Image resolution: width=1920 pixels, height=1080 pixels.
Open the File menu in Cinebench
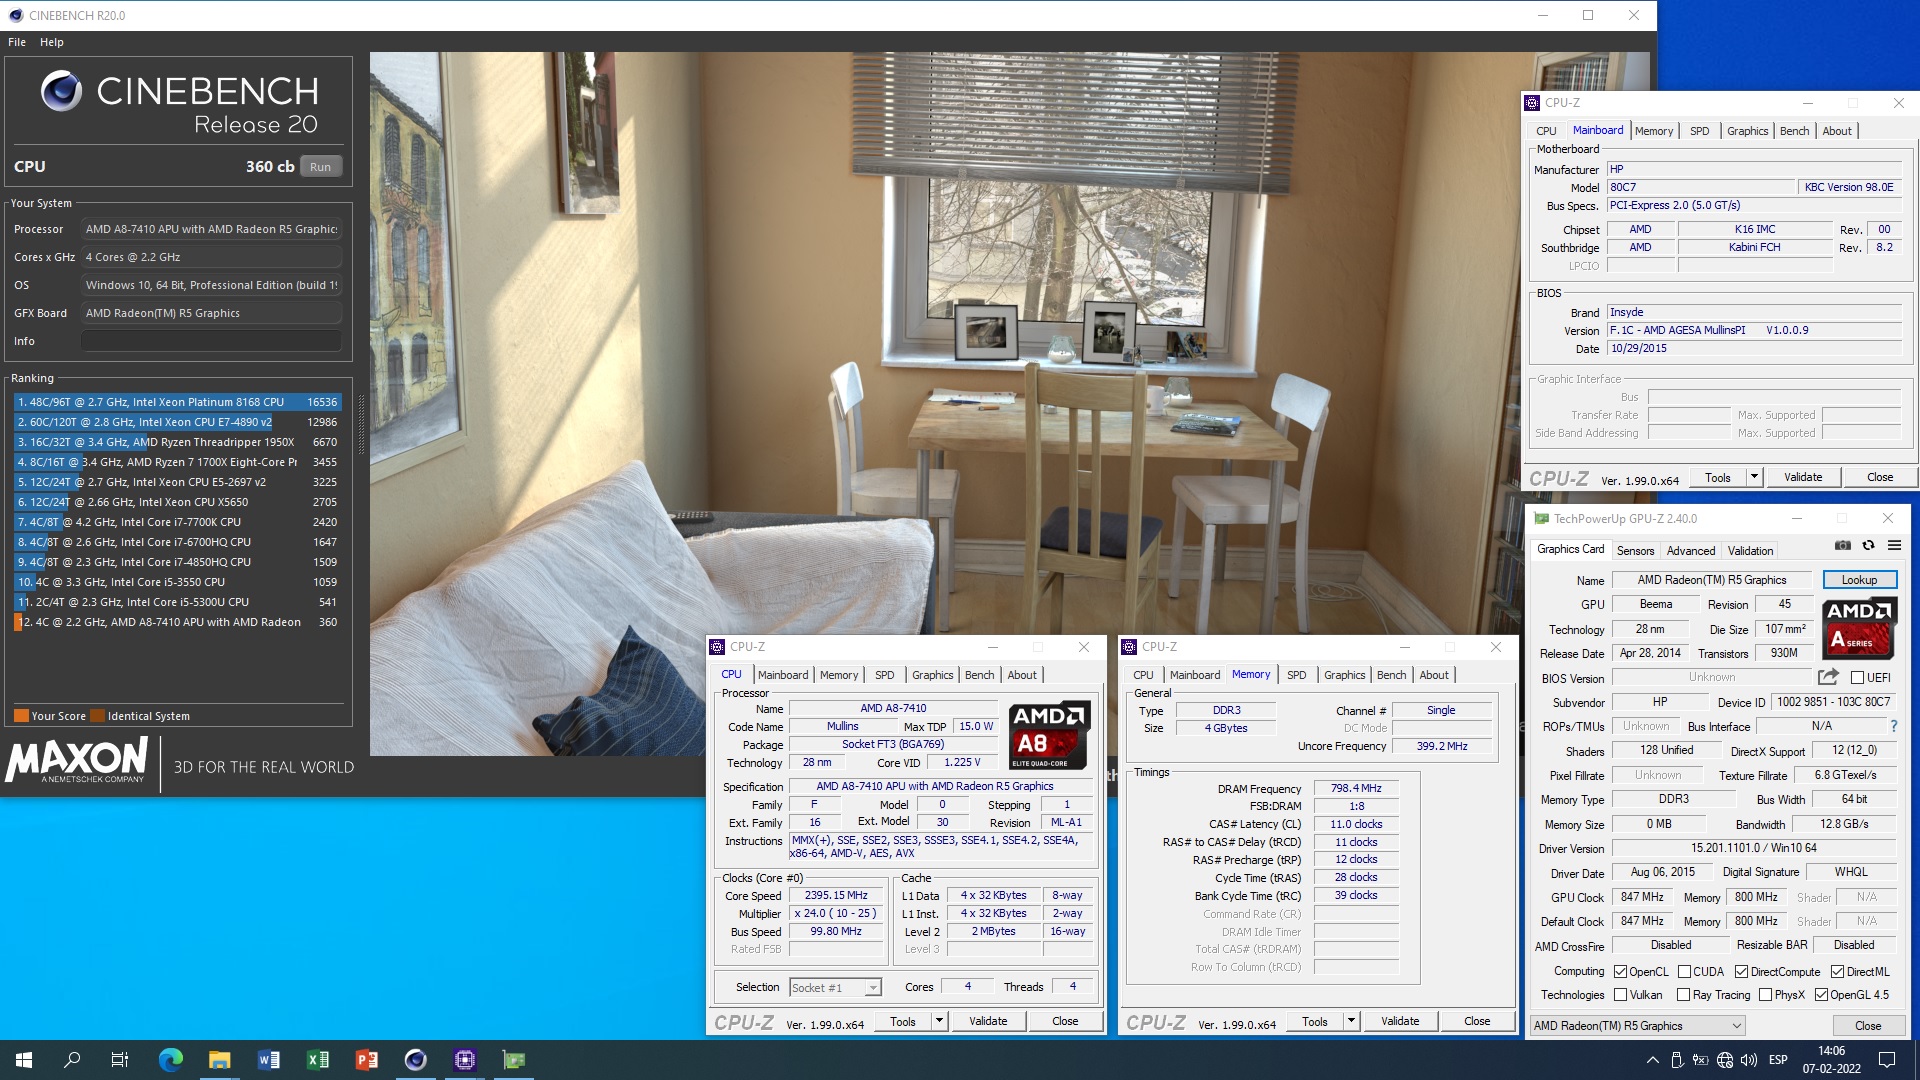tap(17, 42)
